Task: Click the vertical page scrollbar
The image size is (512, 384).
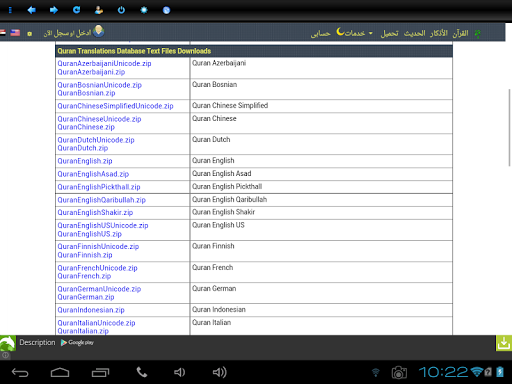Action: (x=509, y=127)
